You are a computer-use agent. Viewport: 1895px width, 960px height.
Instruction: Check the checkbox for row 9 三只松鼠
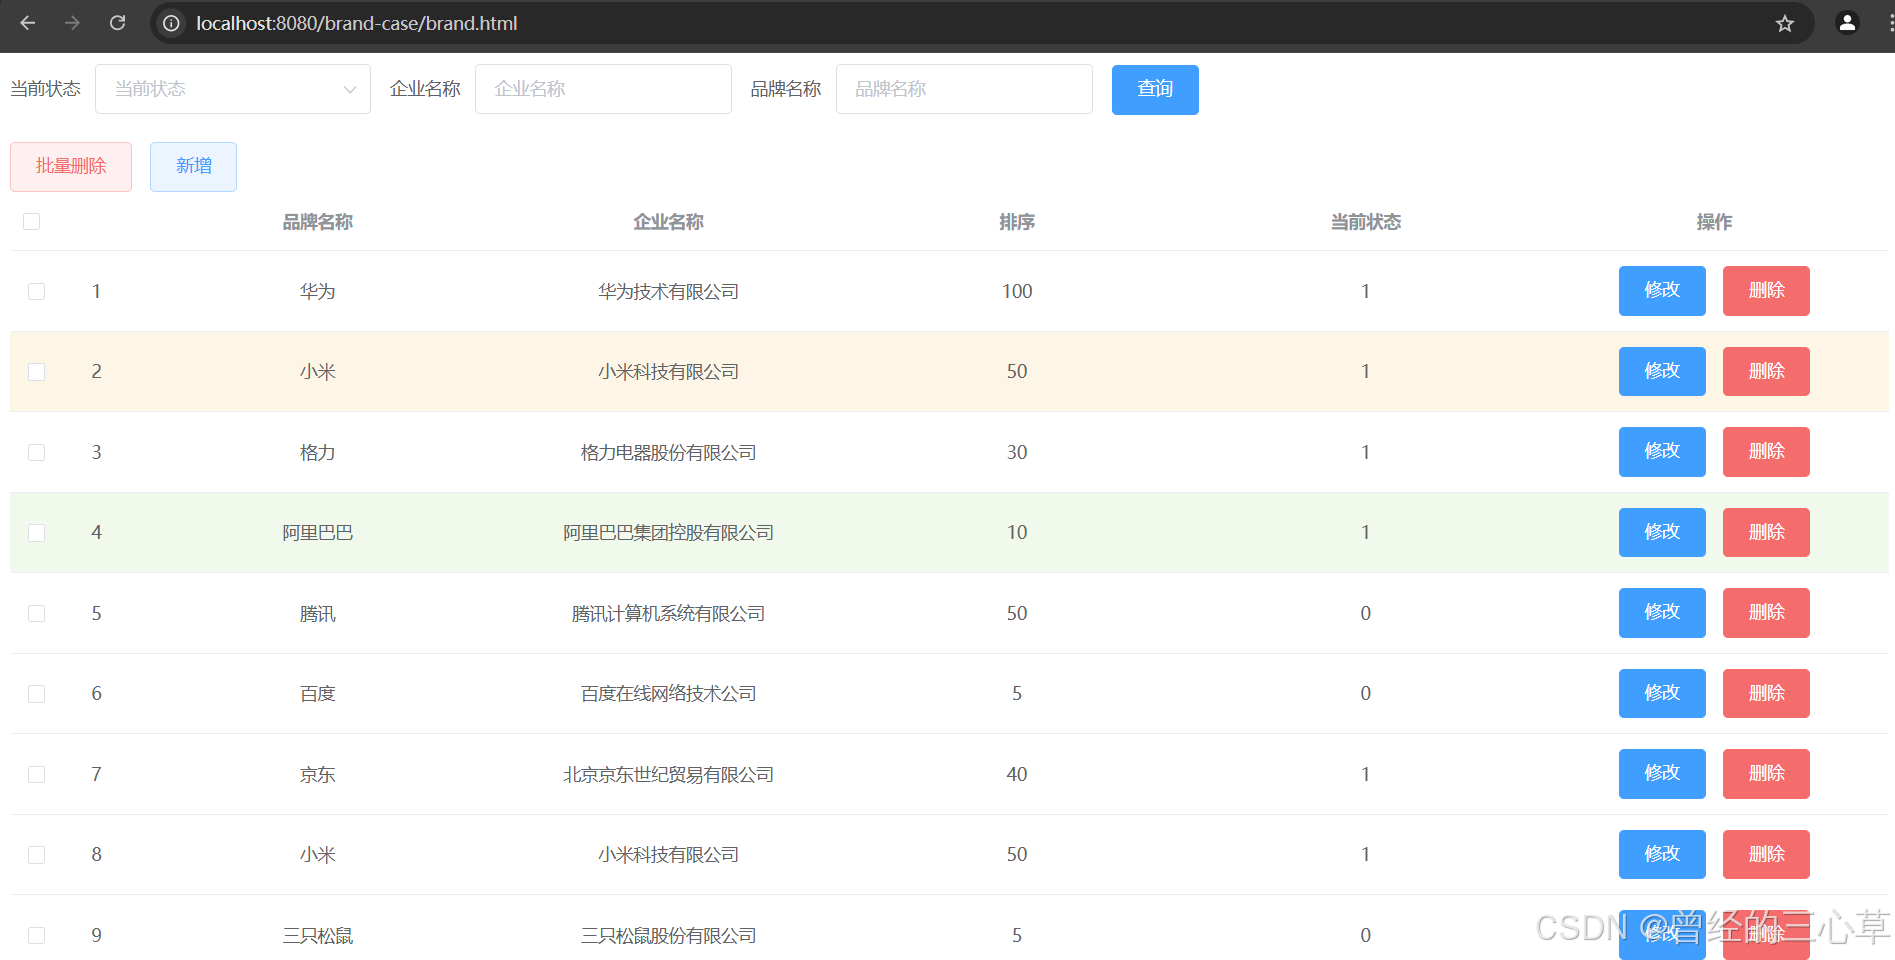pyautogui.click(x=37, y=935)
